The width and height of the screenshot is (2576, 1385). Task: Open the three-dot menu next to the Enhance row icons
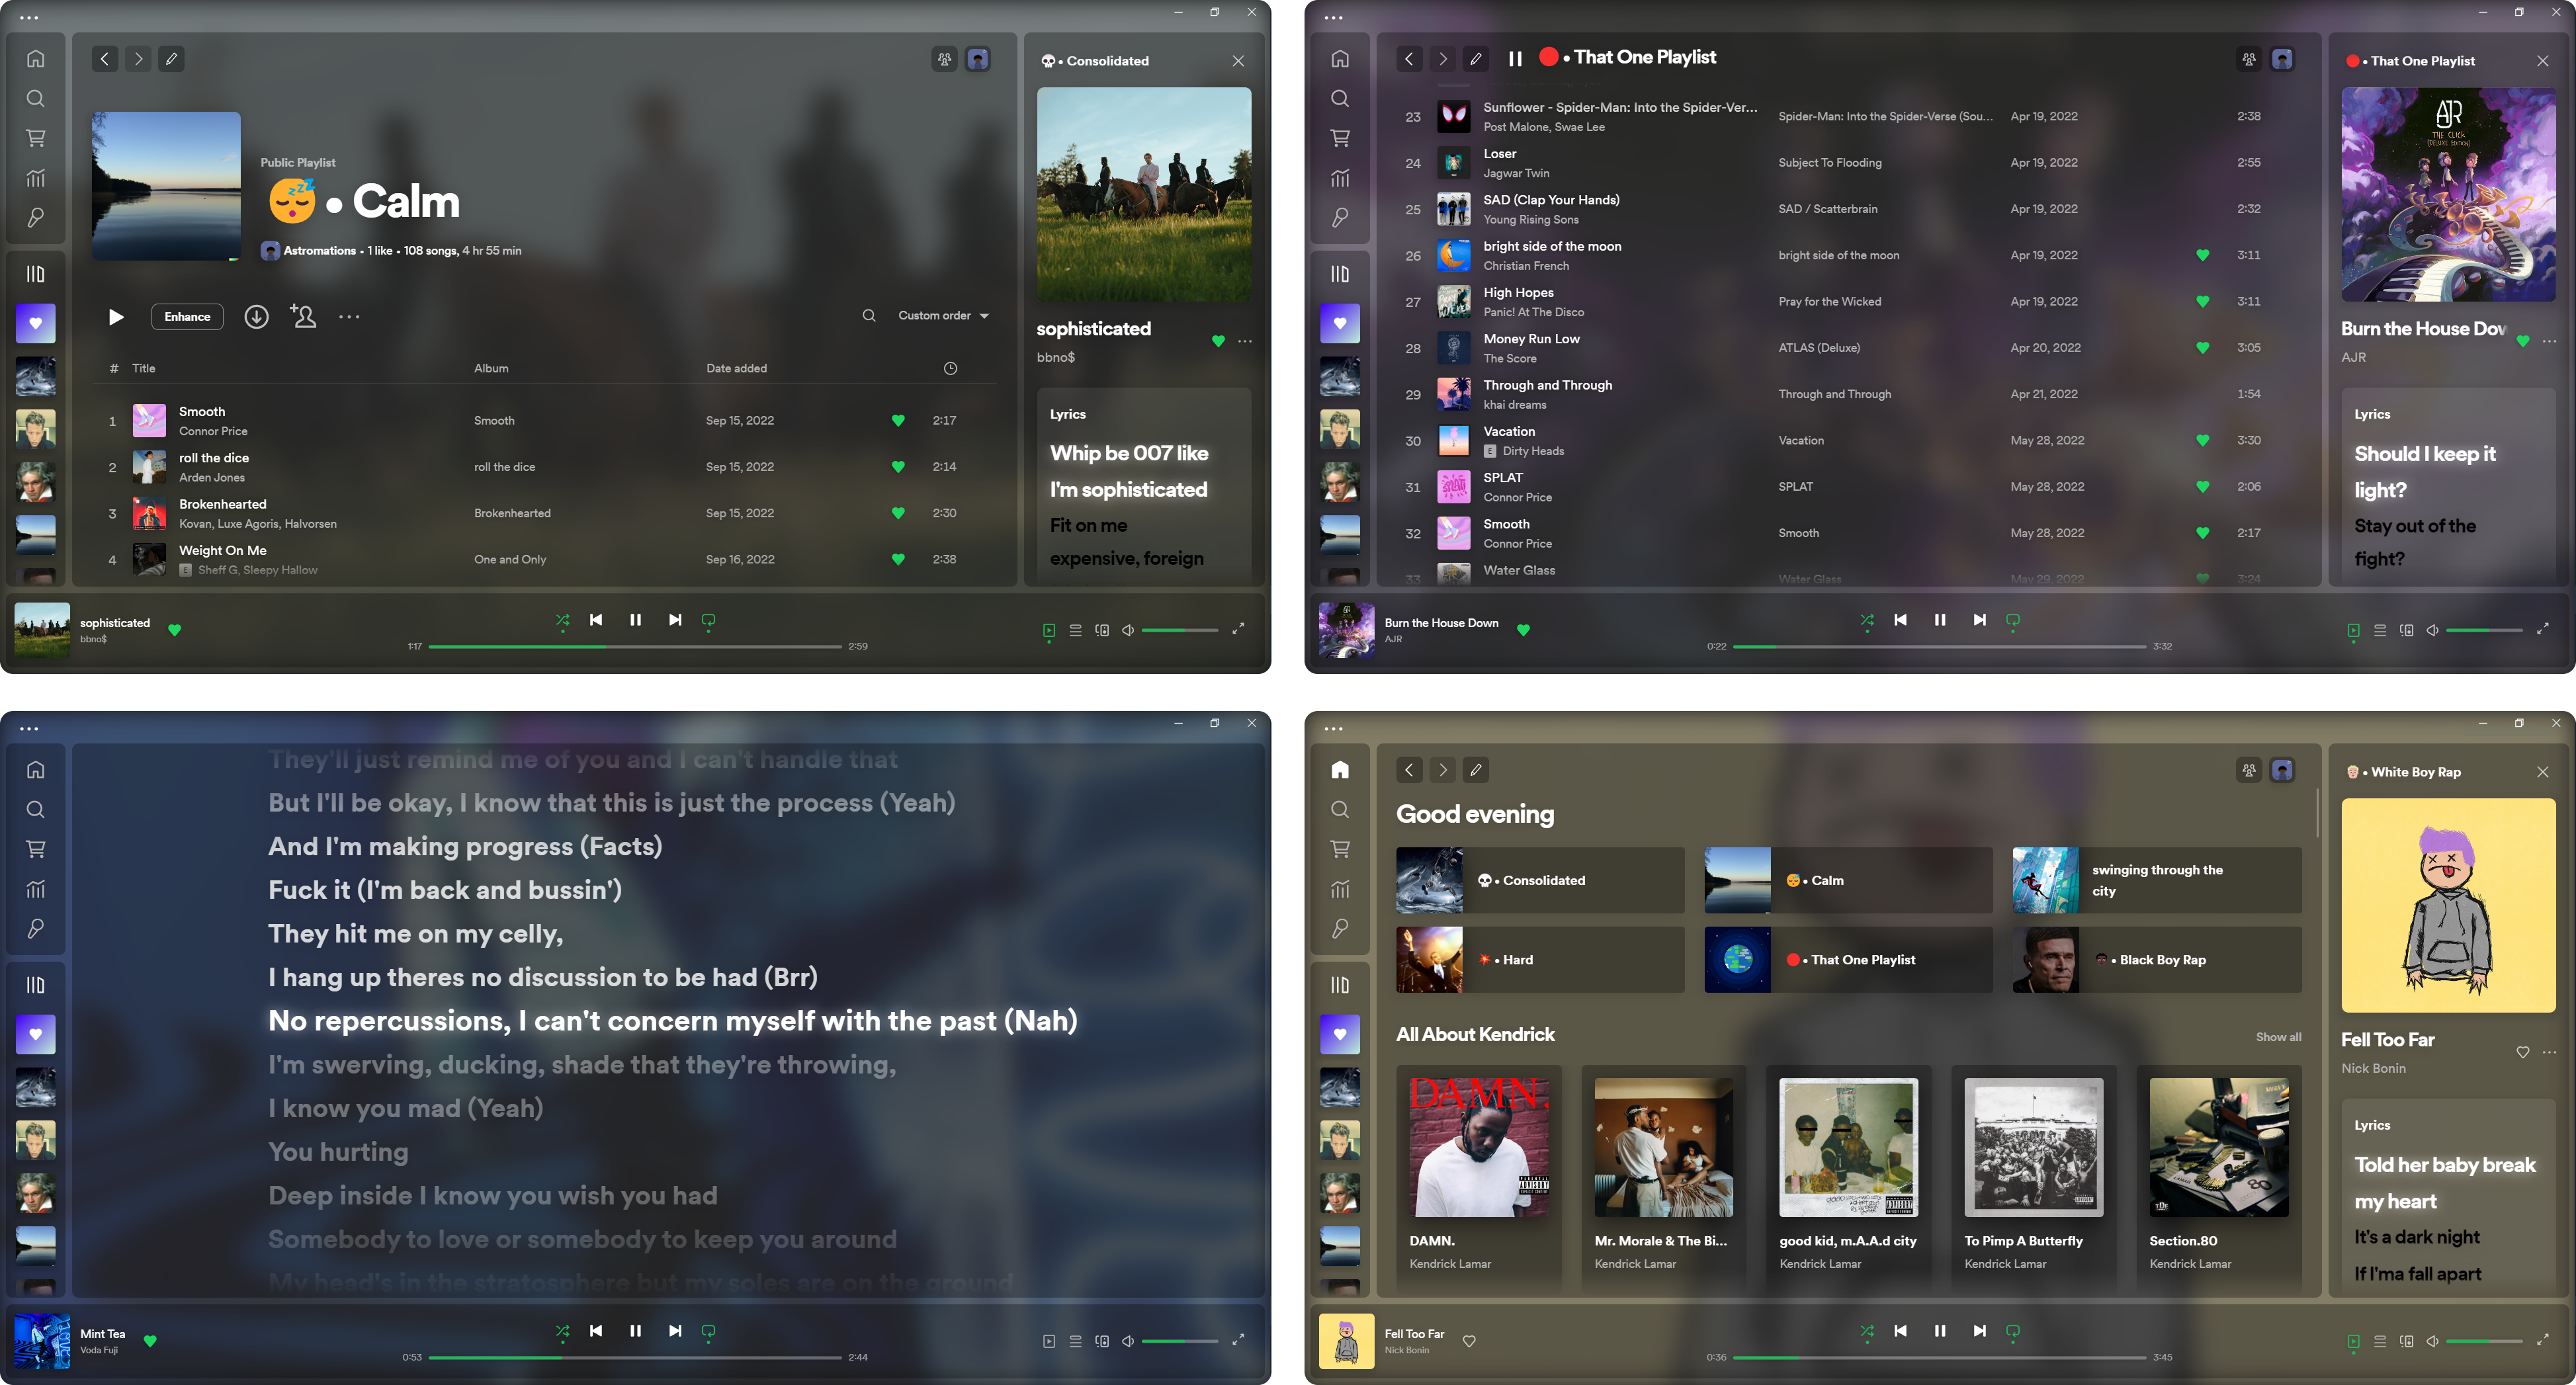point(349,317)
